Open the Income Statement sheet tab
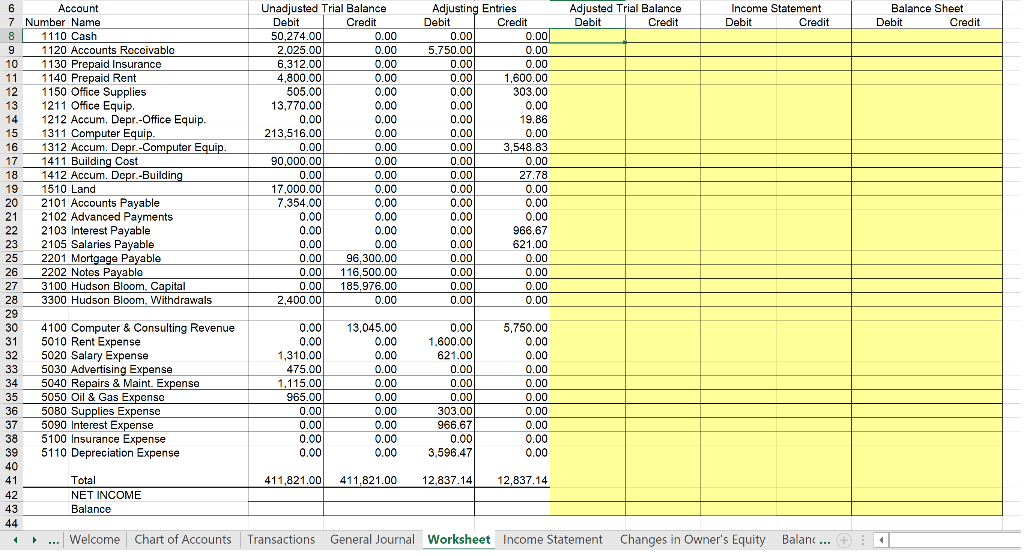 coord(552,540)
